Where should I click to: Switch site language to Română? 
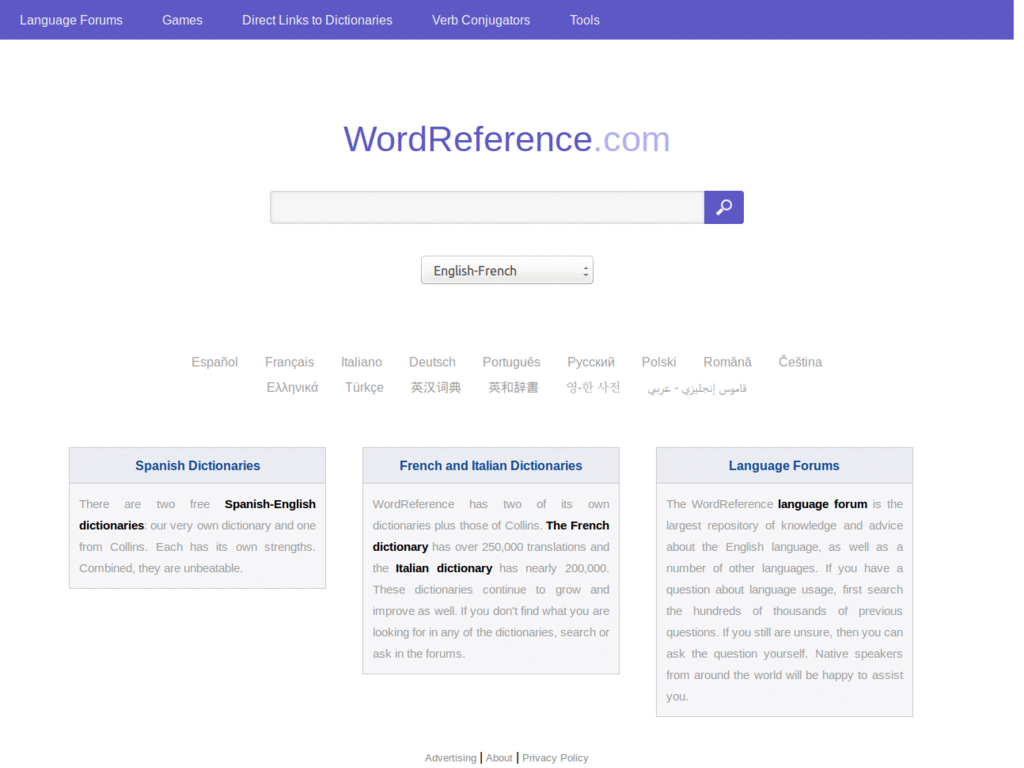728,362
